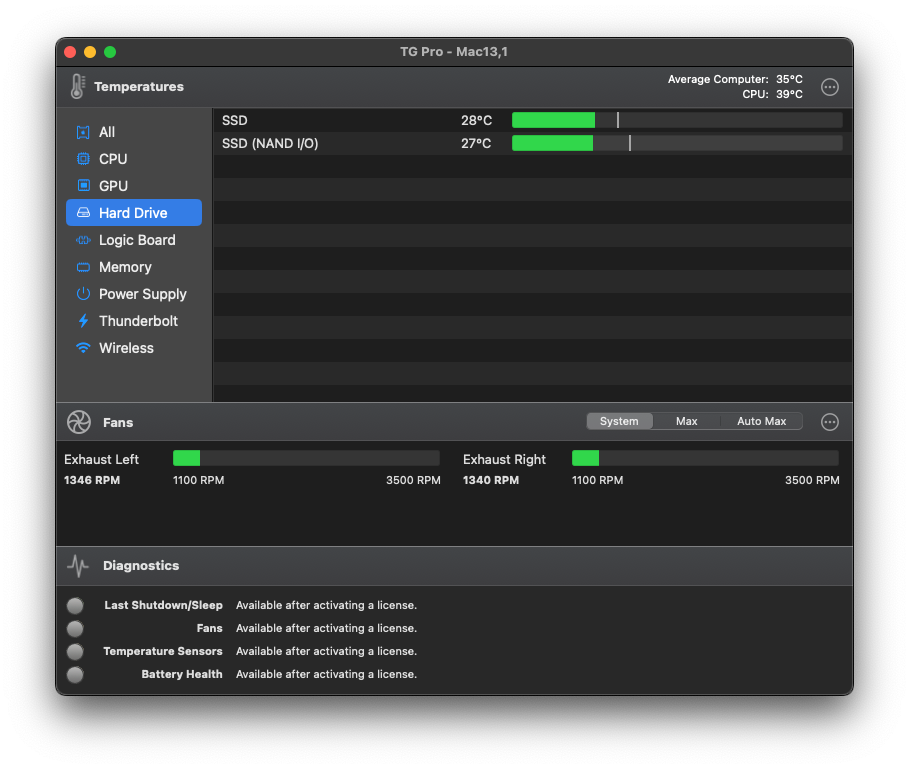
Task: Click Exhaust Right fan speed bar
Action: coord(705,458)
